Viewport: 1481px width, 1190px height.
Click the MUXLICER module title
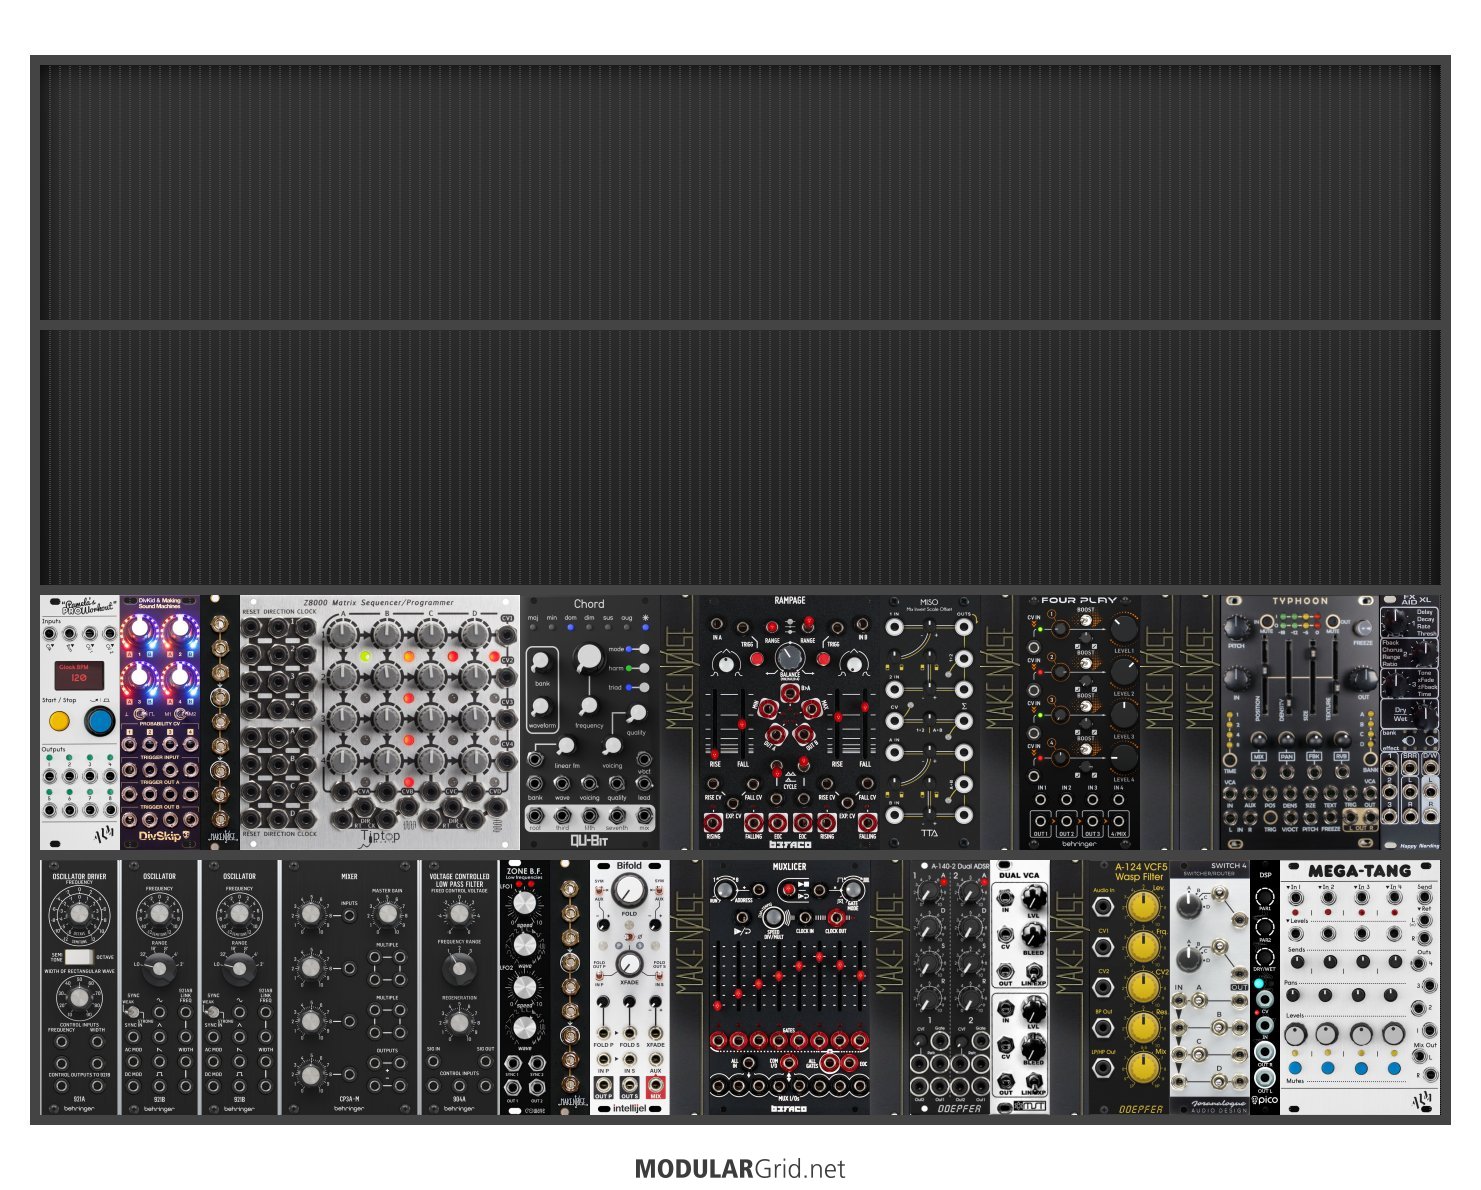[x=790, y=867]
